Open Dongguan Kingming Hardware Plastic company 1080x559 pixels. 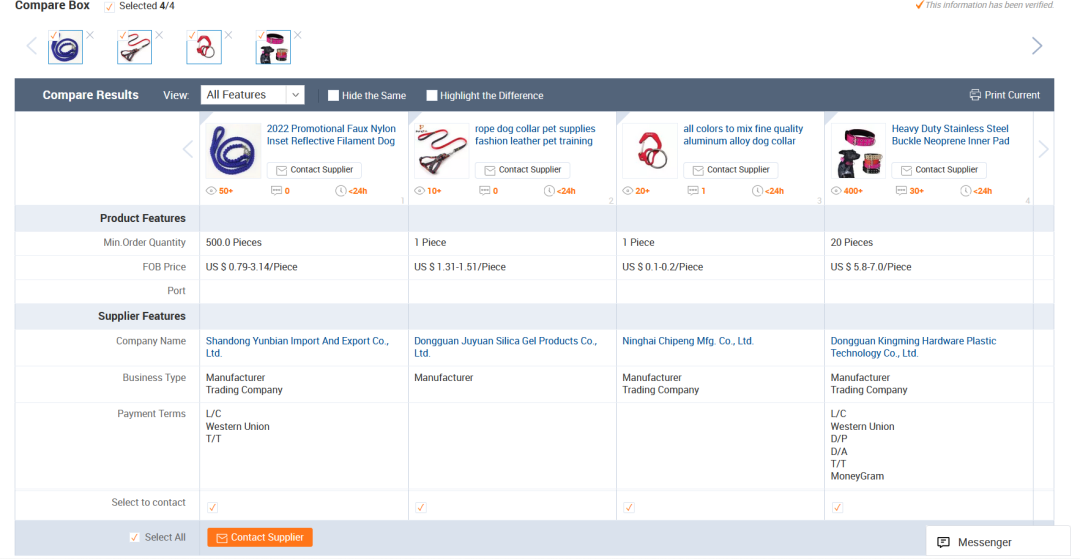[x=913, y=347]
